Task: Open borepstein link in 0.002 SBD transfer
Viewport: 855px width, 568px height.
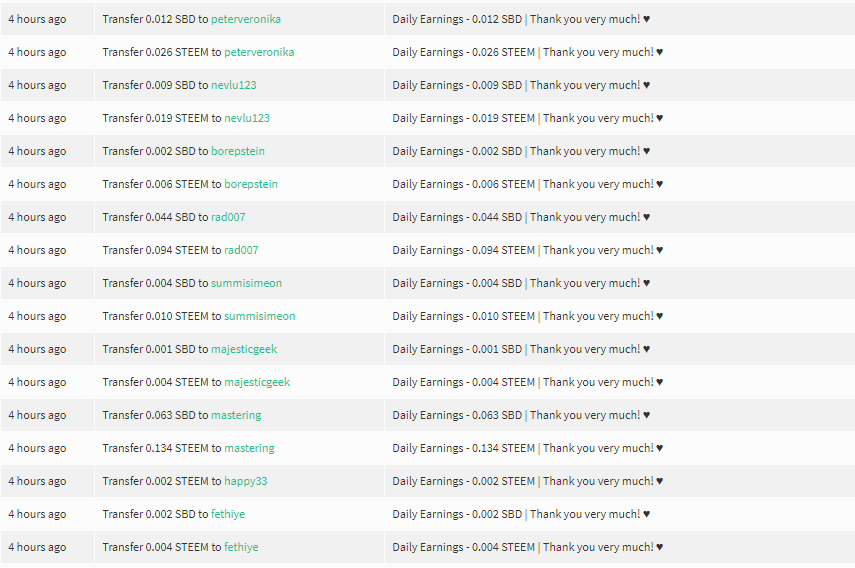Action: point(238,151)
